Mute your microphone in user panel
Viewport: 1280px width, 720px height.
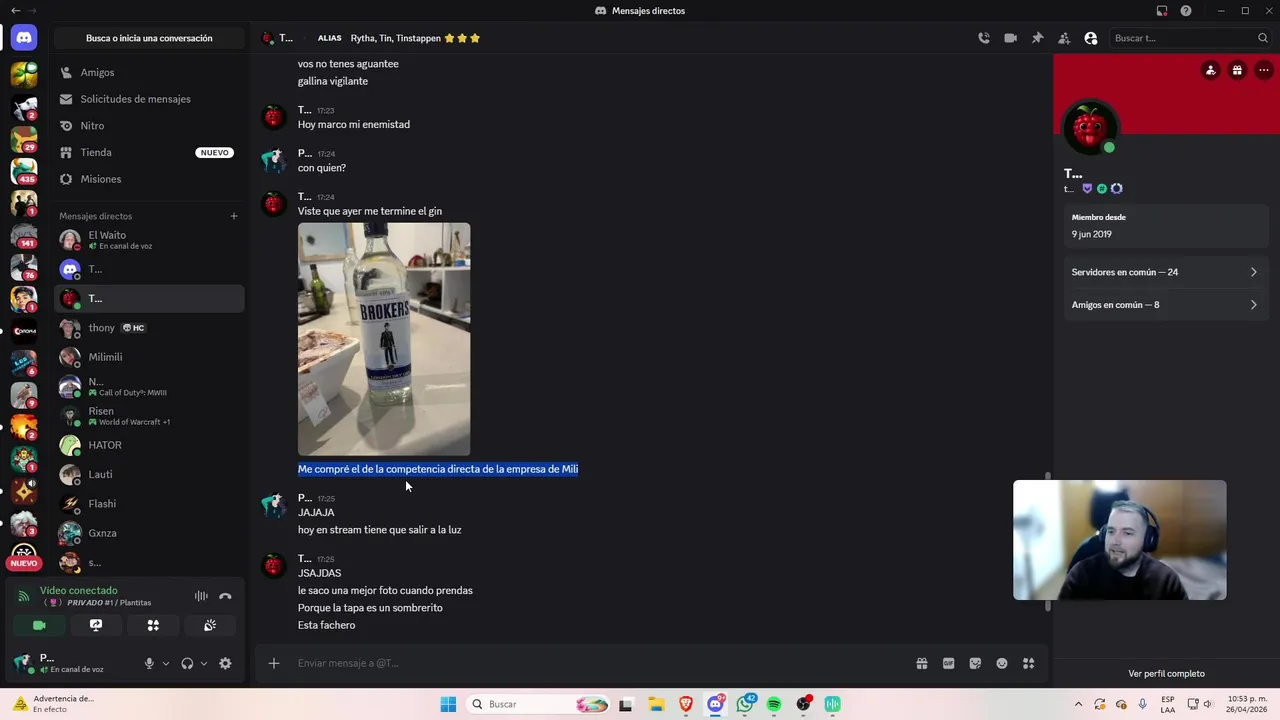tap(149, 663)
